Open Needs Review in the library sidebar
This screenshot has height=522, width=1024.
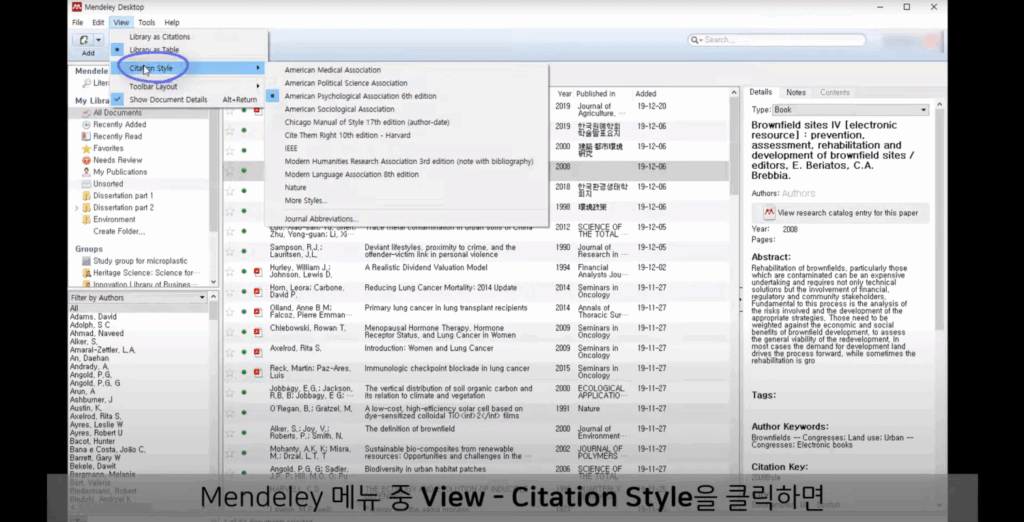(x=118, y=160)
